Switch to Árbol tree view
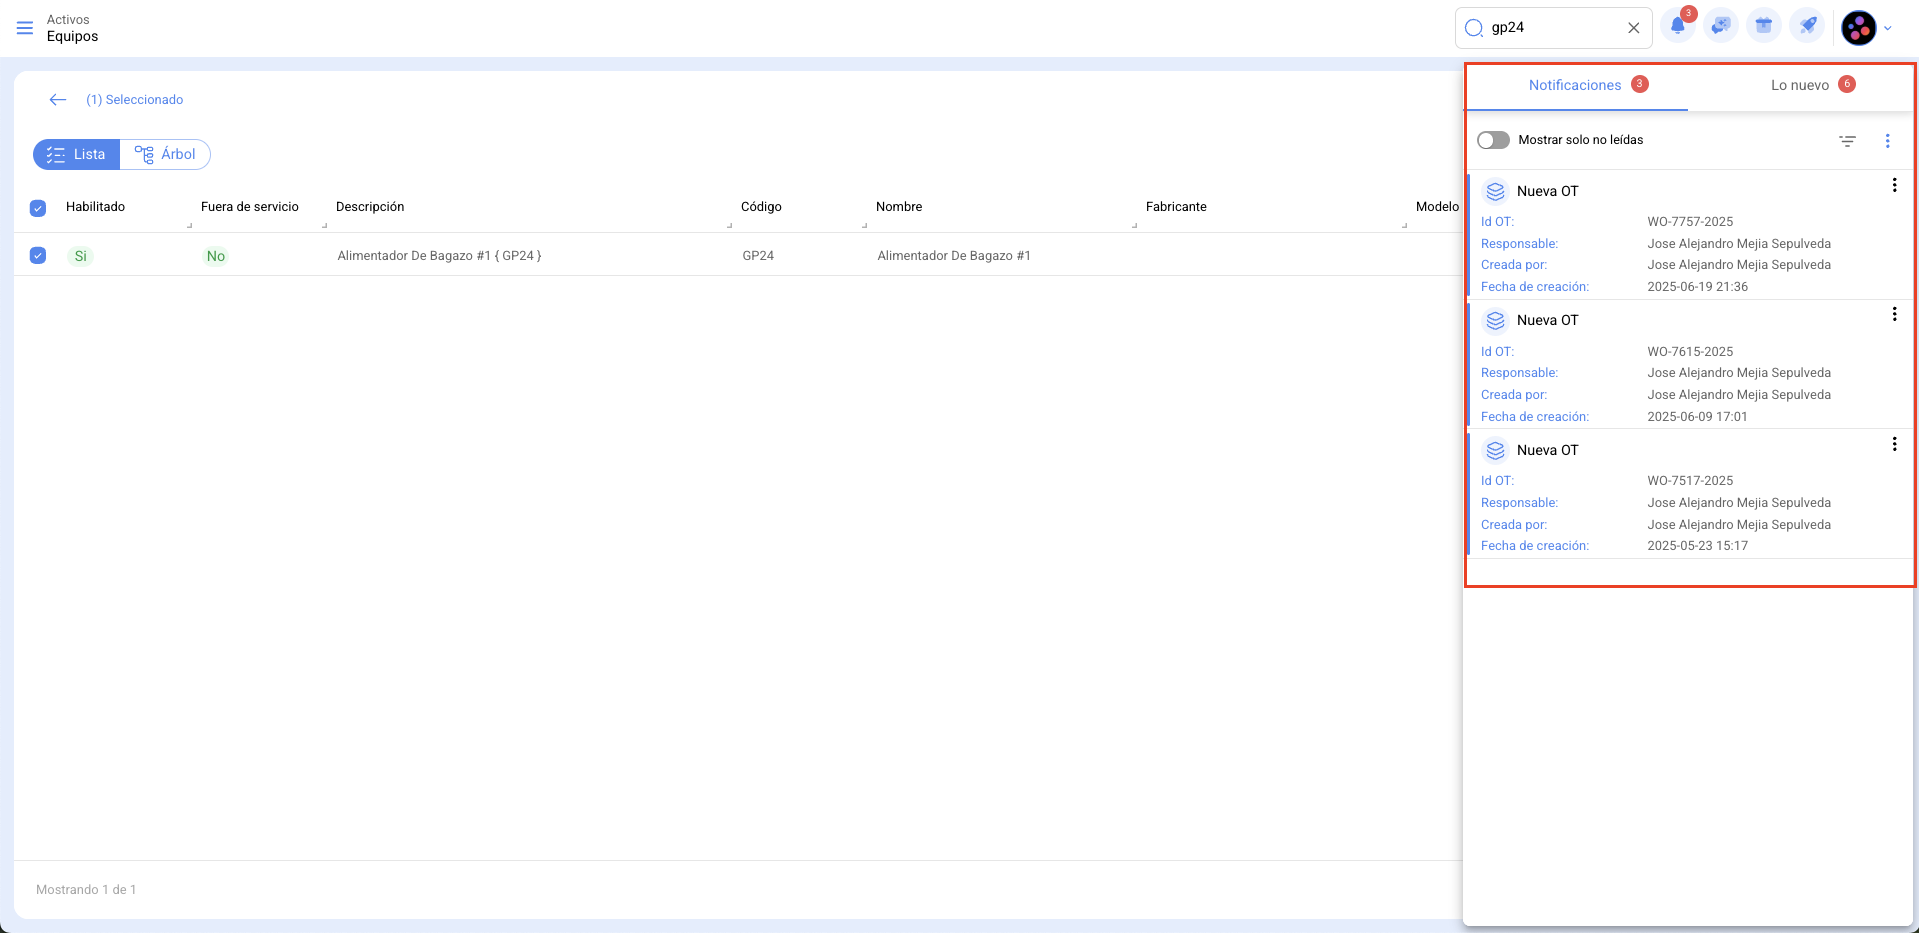Viewport: 1919px width, 933px height. (x=165, y=155)
